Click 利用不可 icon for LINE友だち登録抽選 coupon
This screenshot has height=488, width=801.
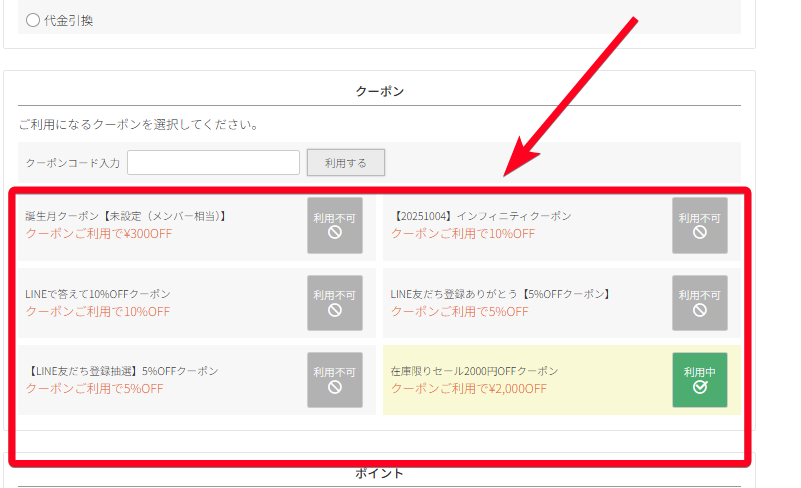pyautogui.click(x=334, y=380)
